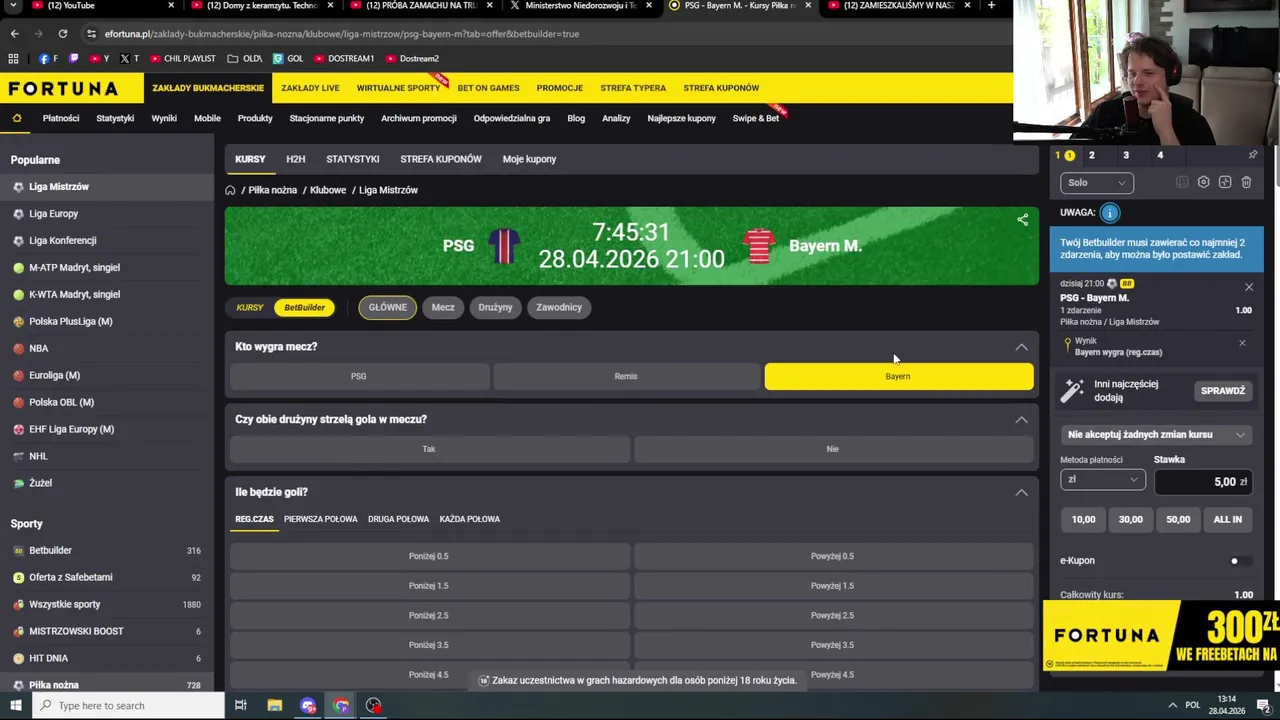The image size is (1280, 720).
Task: Open betslip settings gear icon
Action: click(1203, 182)
